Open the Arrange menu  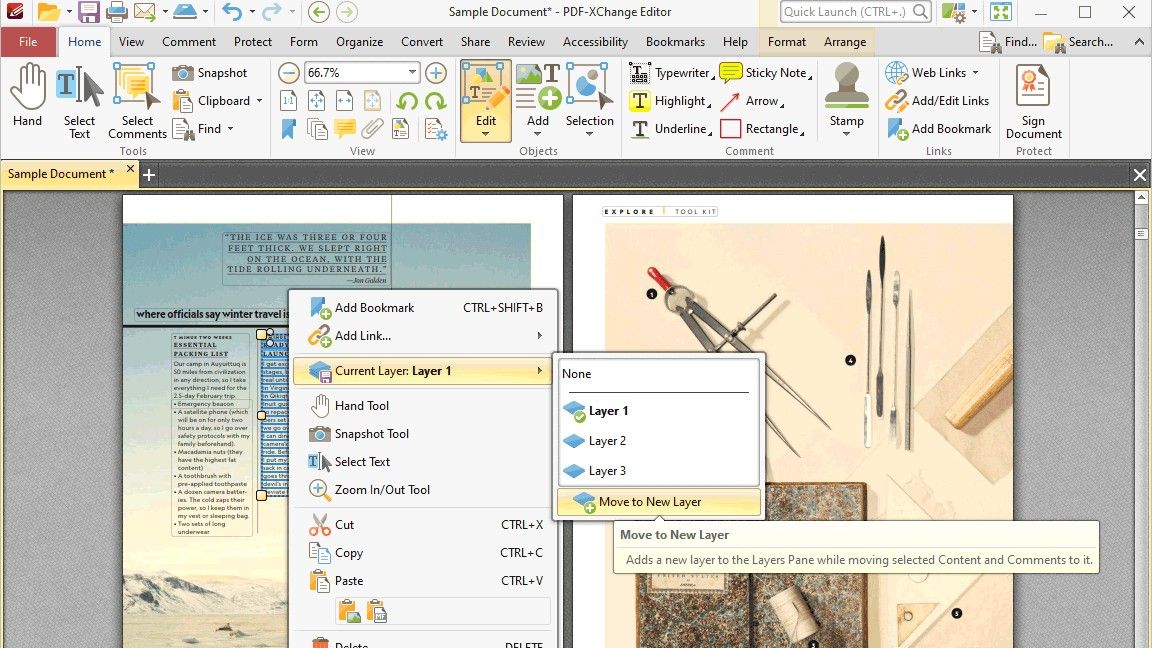pos(845,42)
